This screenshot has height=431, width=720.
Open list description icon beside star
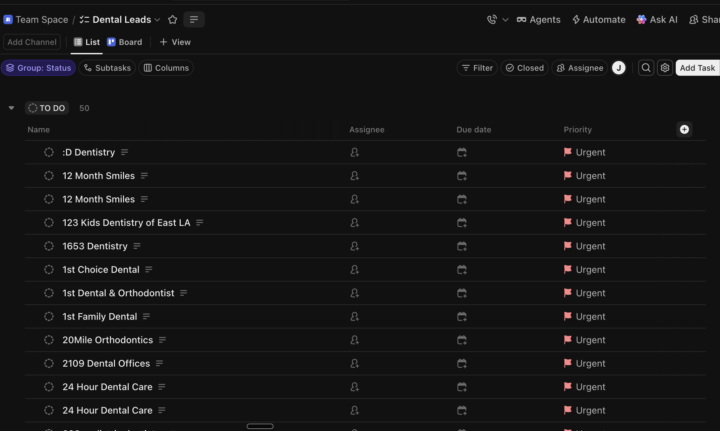pyautogui.click(x=194, y=20)
